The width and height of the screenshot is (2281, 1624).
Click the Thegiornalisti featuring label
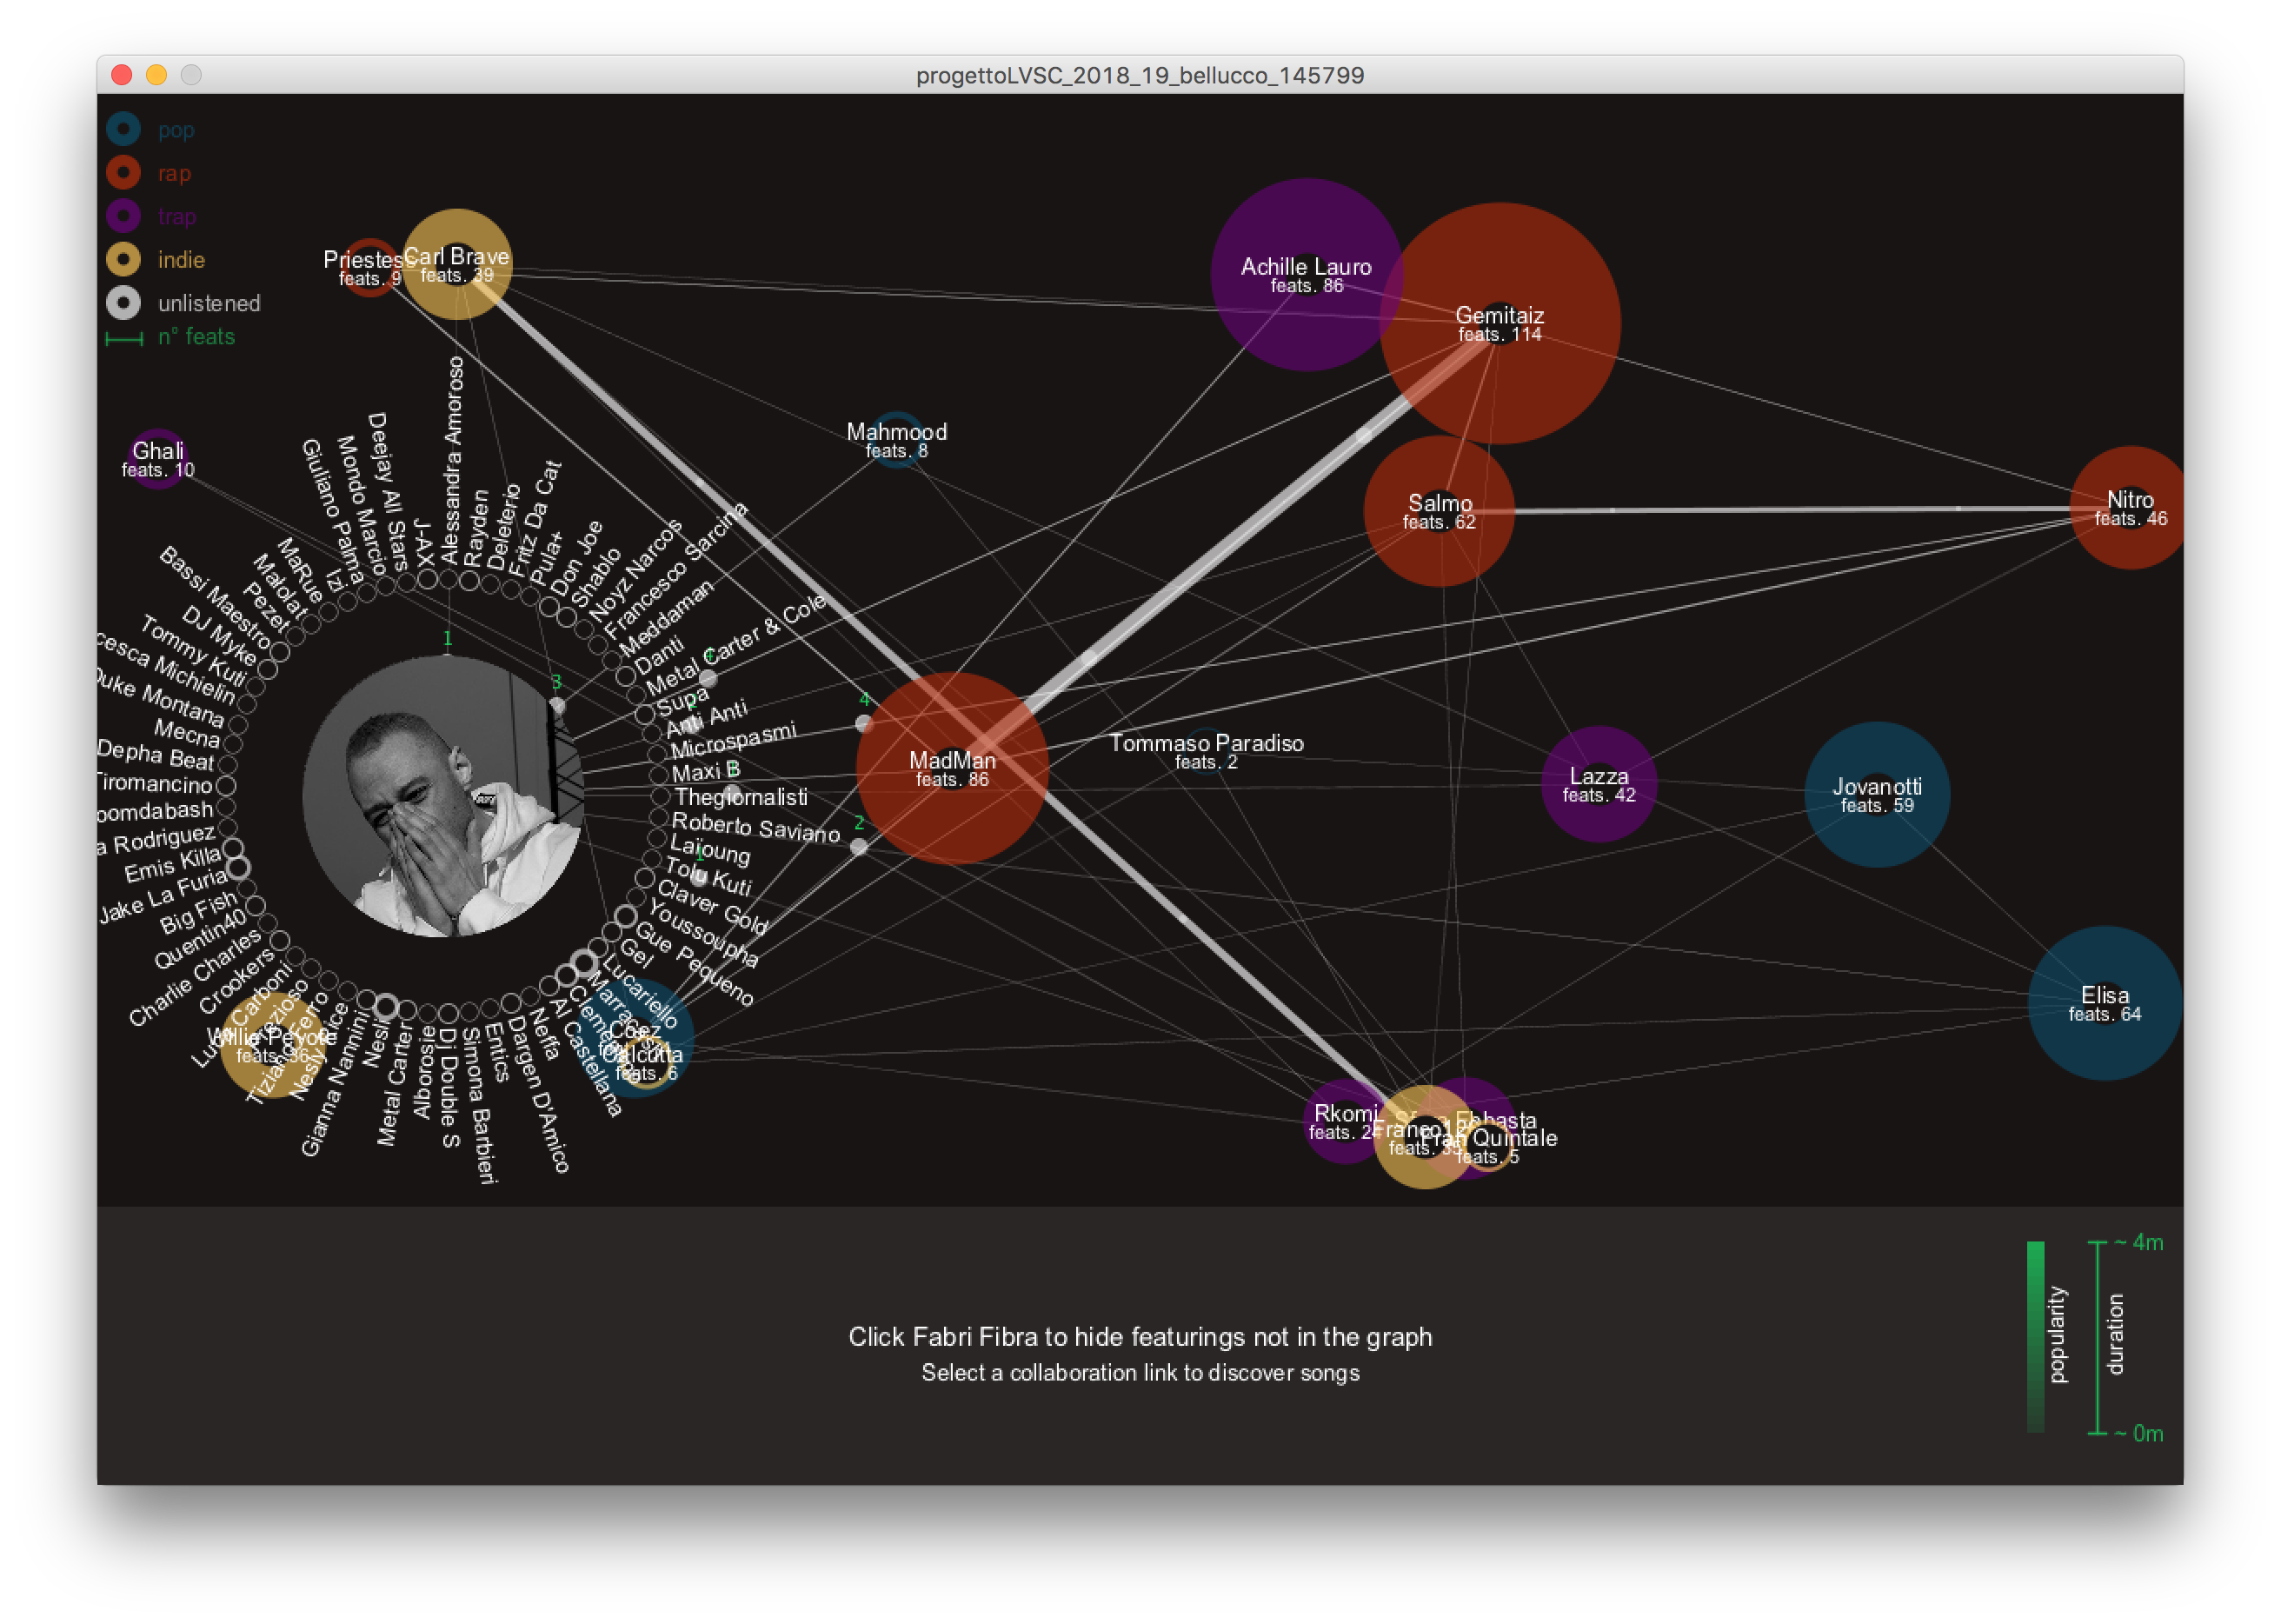pyautogui.click(x=741, y=797)
